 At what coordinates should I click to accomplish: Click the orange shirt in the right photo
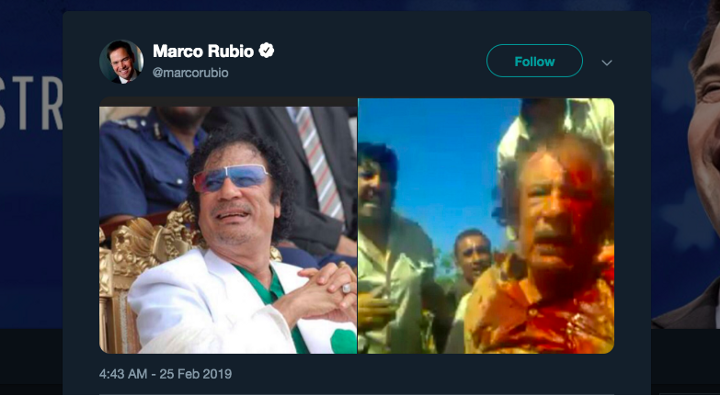[x=540, y=312]
